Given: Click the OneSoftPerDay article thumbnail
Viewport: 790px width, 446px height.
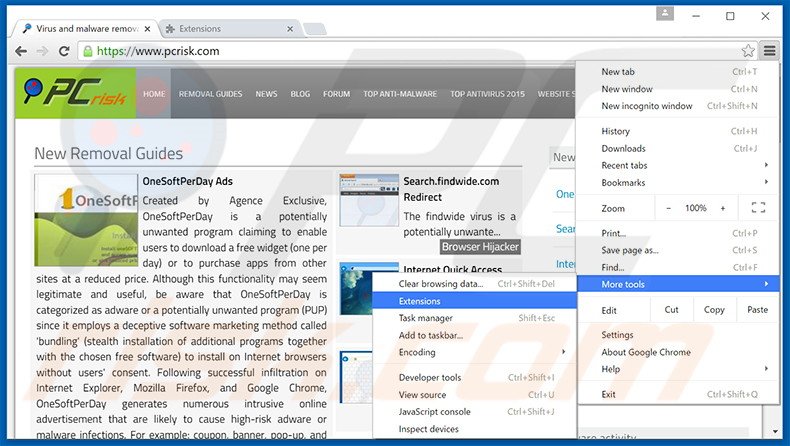Looking at the screenshot, I should pyautogui.click(x=86, y=220).
